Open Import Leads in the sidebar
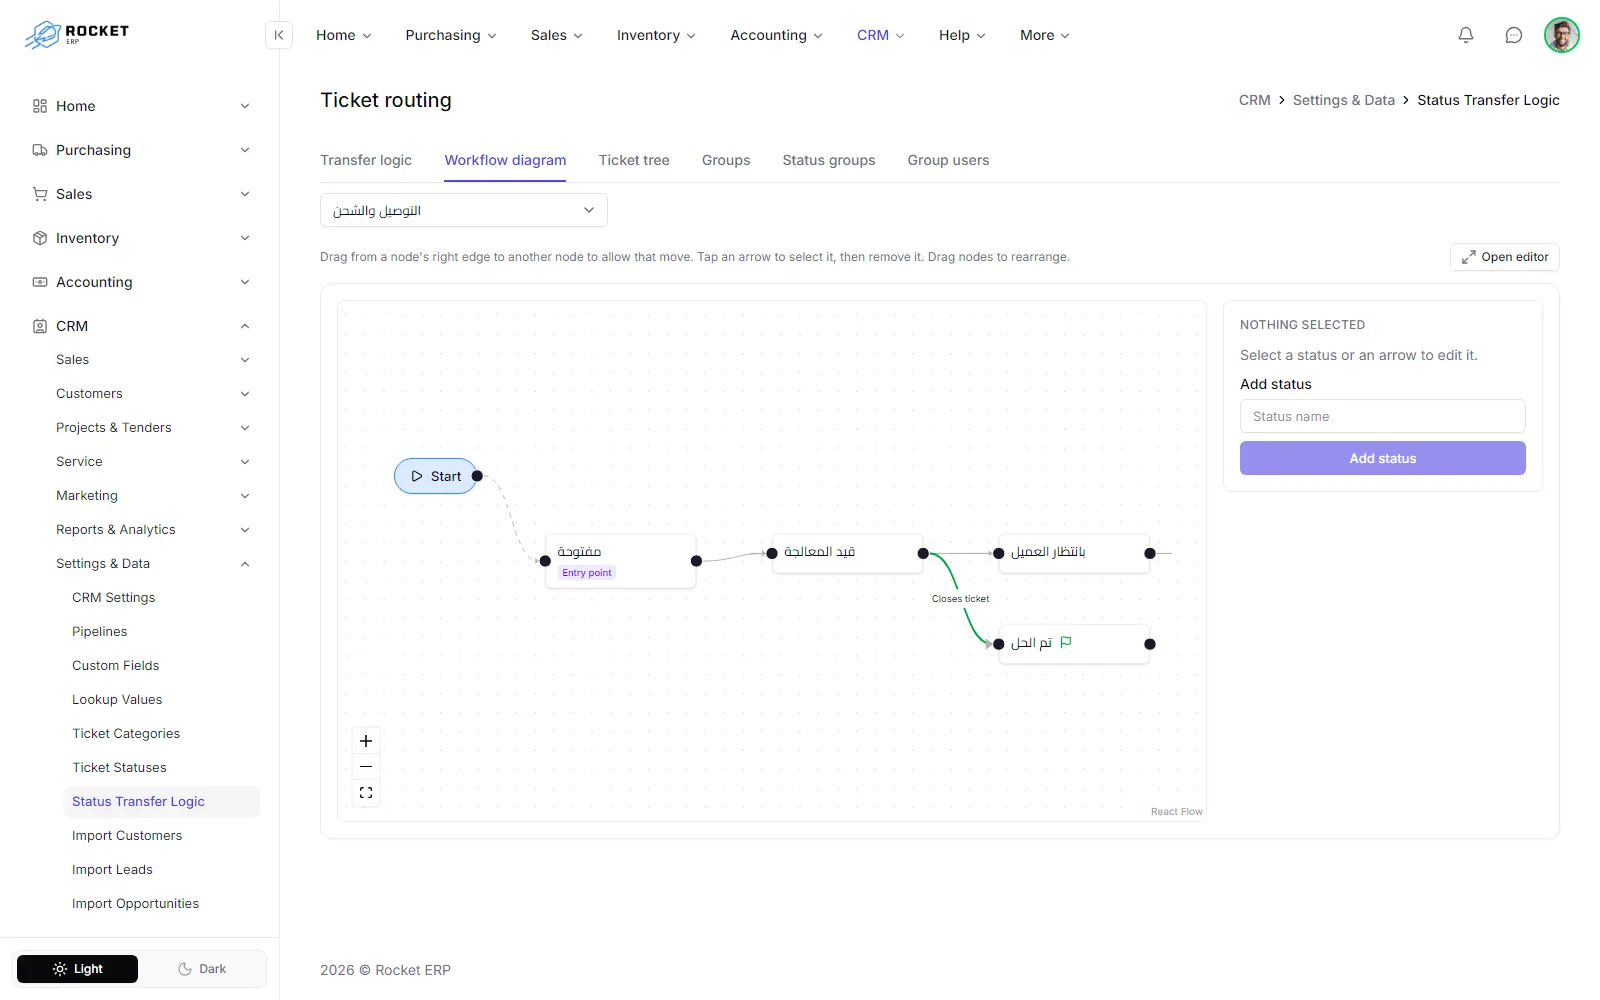 click(x=112, y=870)
